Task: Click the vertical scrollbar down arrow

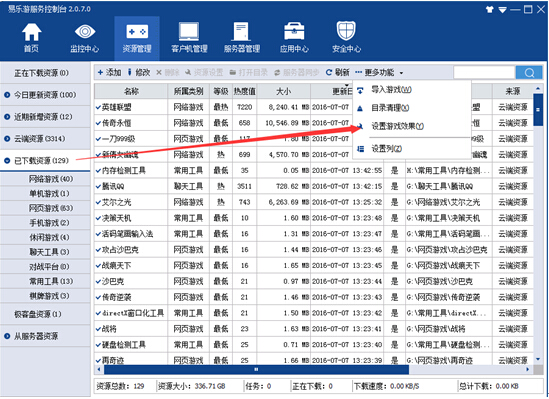Action: coord(538,359)
